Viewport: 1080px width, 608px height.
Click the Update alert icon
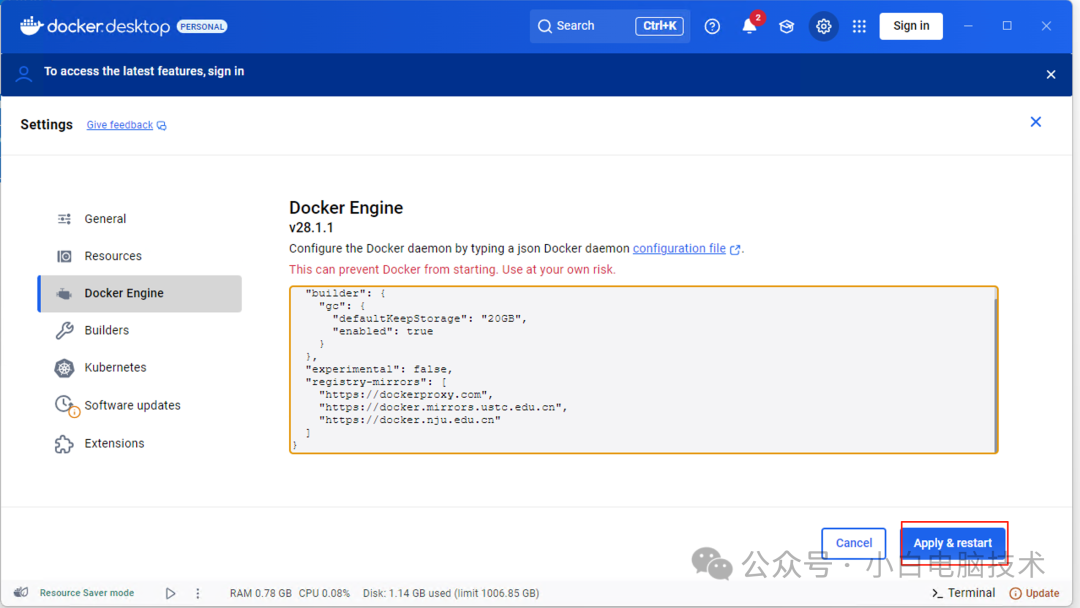click(1015, 593)
